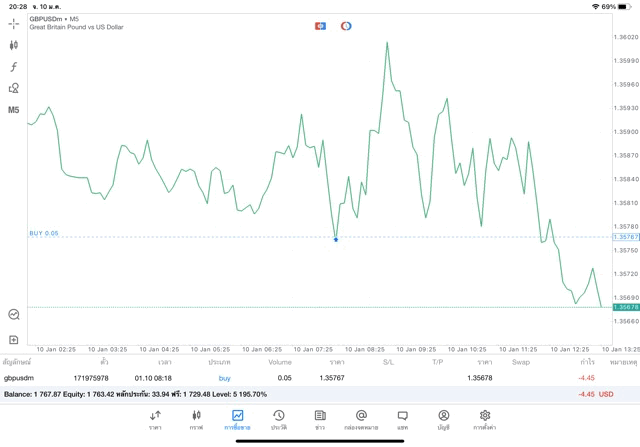Sort positions by the กำไร profit column
The height and width of the screenshot is (447, 640).
point(587,362)
